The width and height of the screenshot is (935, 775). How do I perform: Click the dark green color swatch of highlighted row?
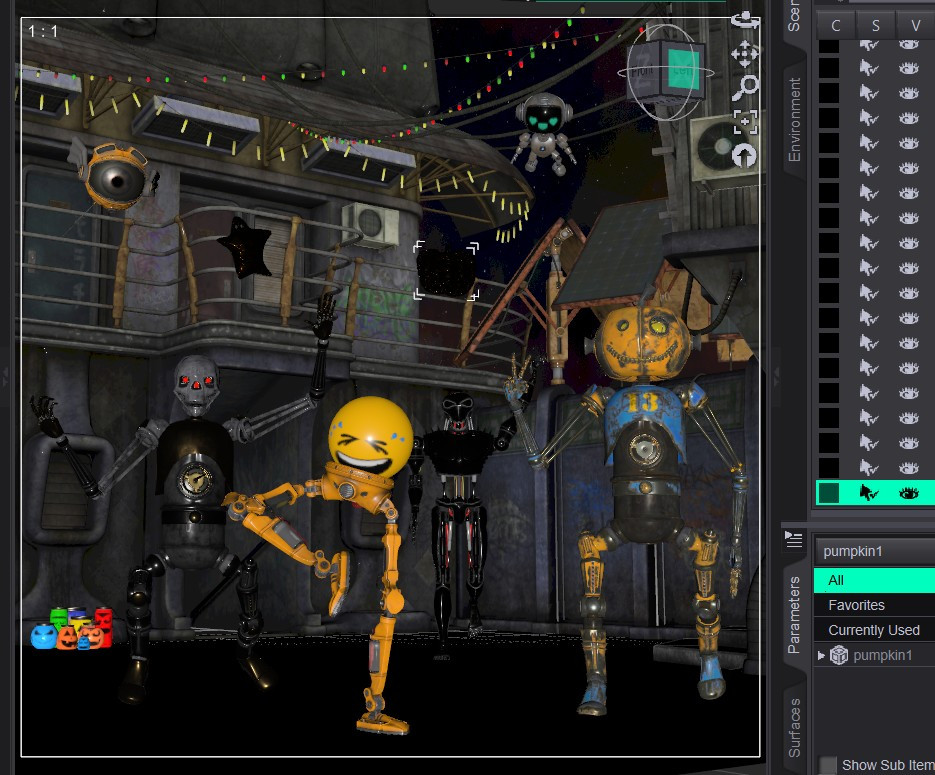(829, 493)
